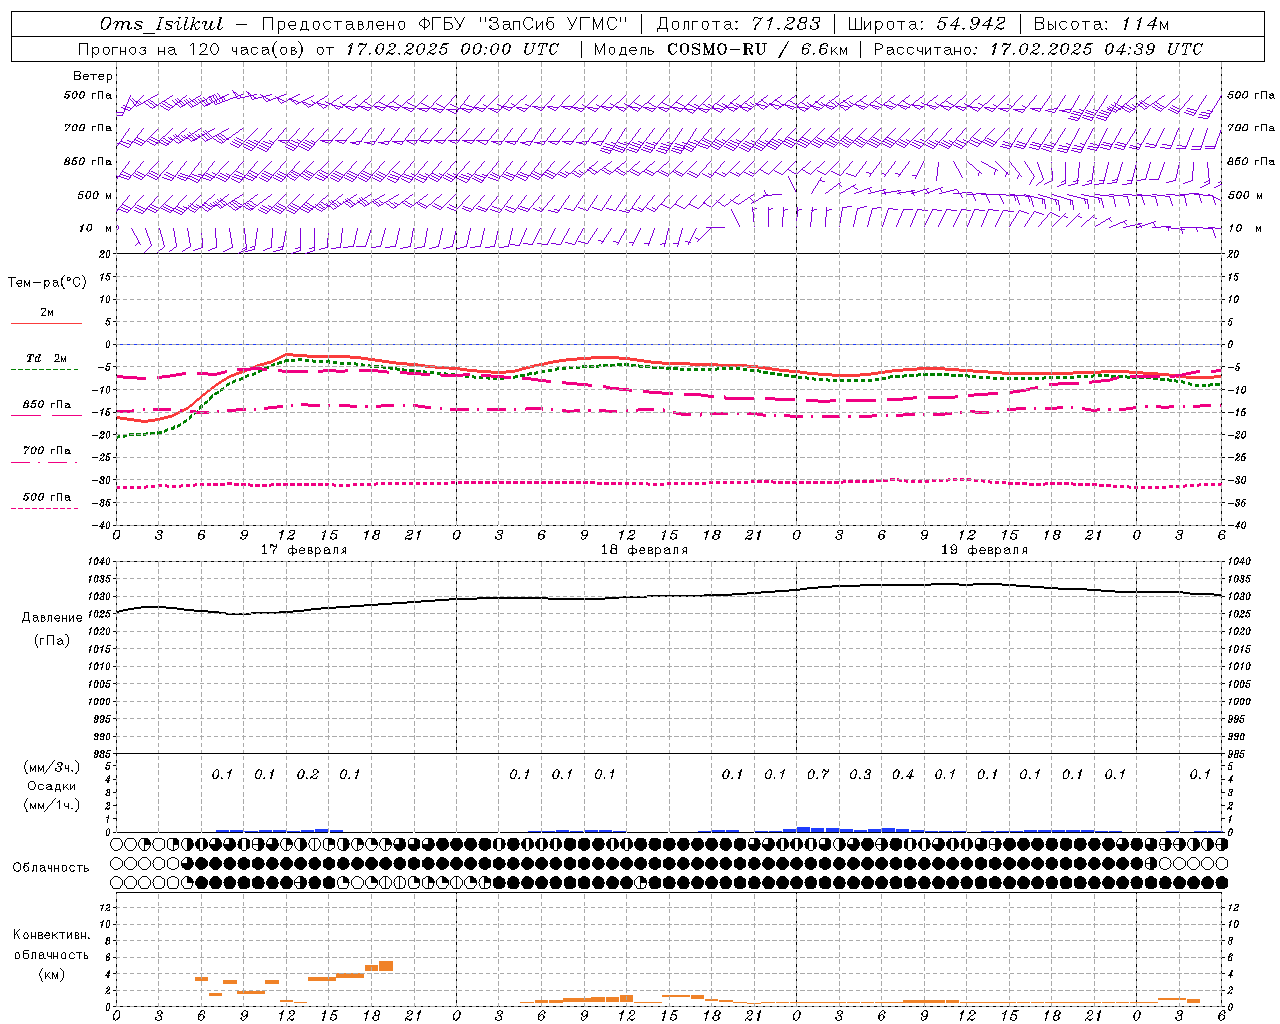The width and height of the screenshot is (1280, 1024).
Task: Click the (мм/3ч.) precipitation unit label
Action: [x=52, y=767]
